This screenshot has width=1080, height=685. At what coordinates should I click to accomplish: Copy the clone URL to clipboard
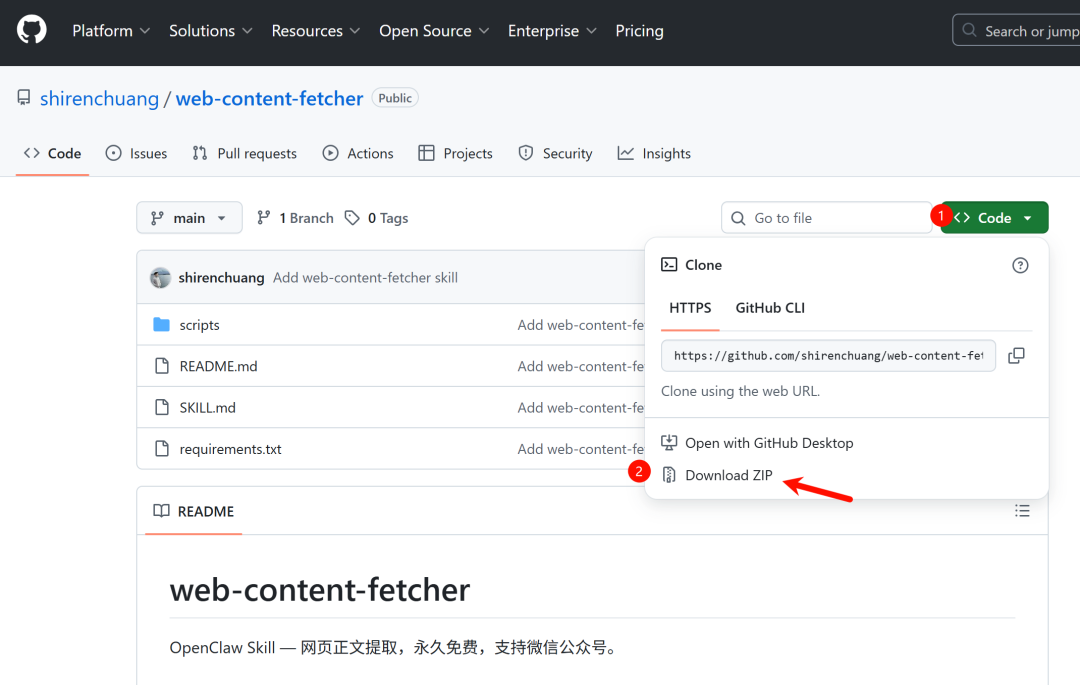click(1016, 356)
